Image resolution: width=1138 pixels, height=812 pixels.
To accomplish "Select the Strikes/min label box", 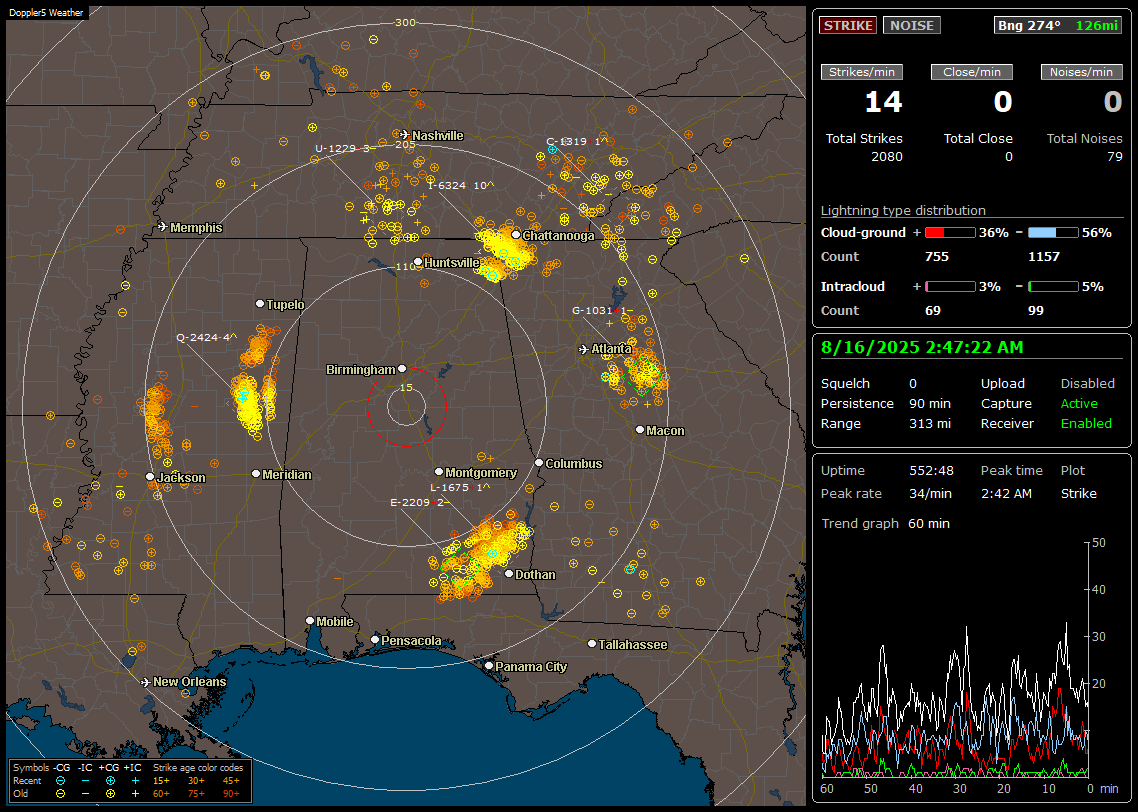I will tap(861, 72).
